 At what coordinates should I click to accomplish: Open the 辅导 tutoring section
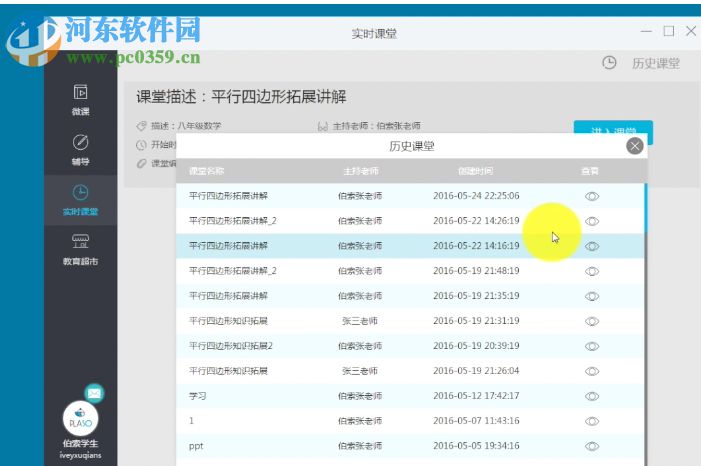click(80, 150)
